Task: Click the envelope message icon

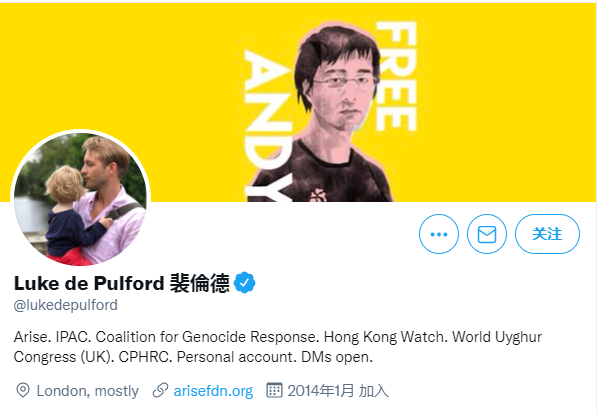Action: tap(487, 234)
